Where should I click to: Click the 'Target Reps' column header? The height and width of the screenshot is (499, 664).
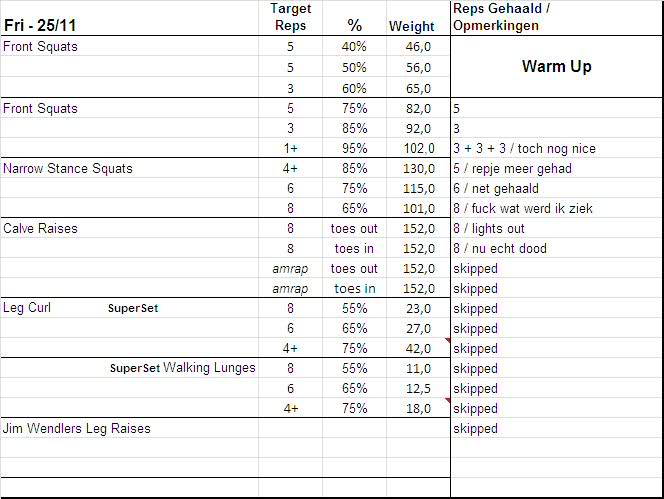[290, 17]
